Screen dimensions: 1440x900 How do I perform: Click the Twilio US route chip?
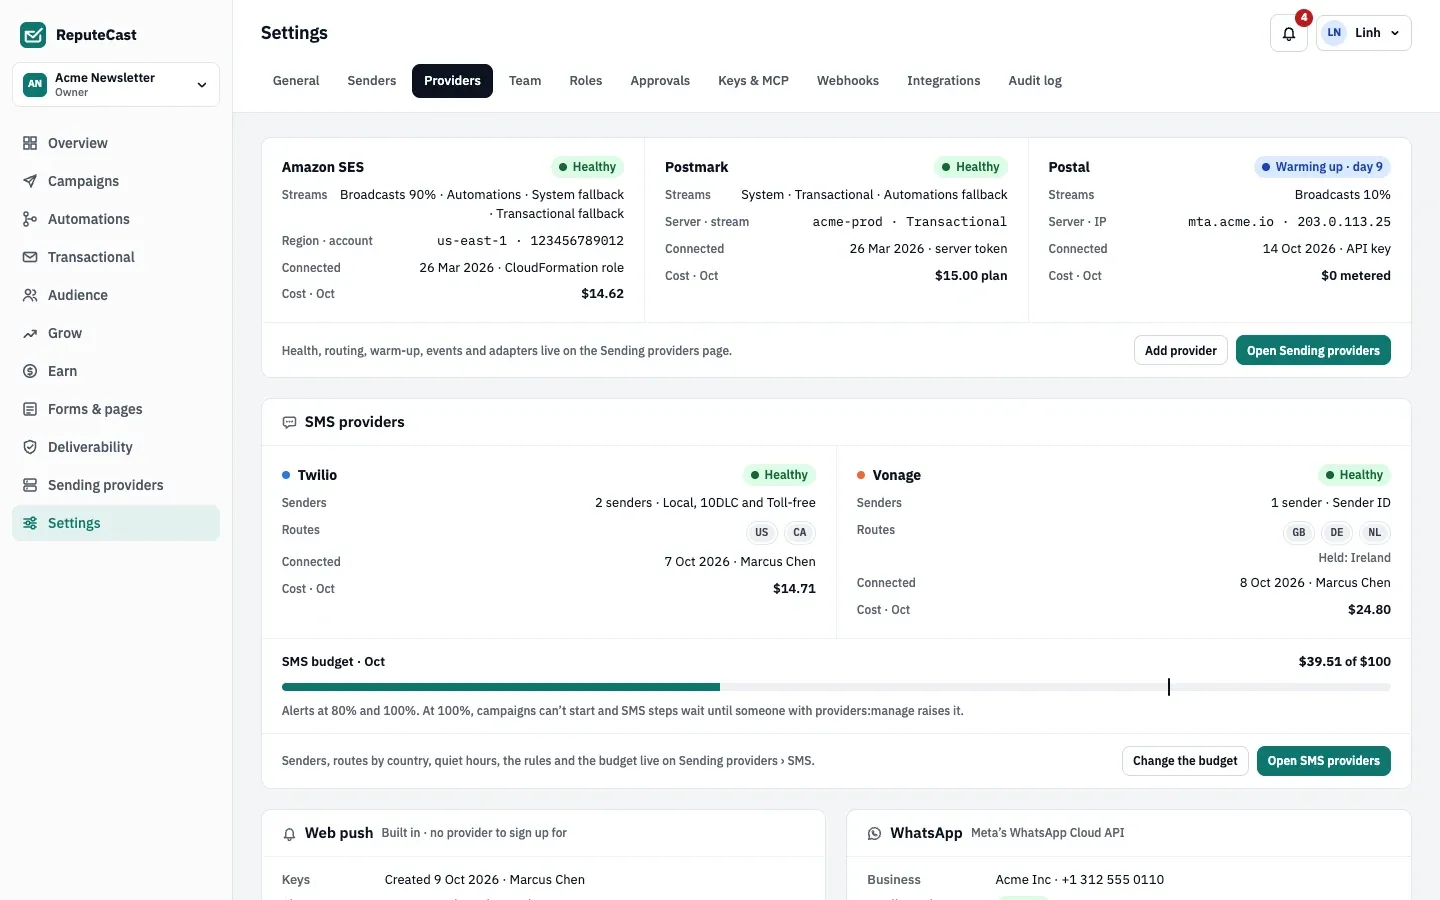(762, 533)
